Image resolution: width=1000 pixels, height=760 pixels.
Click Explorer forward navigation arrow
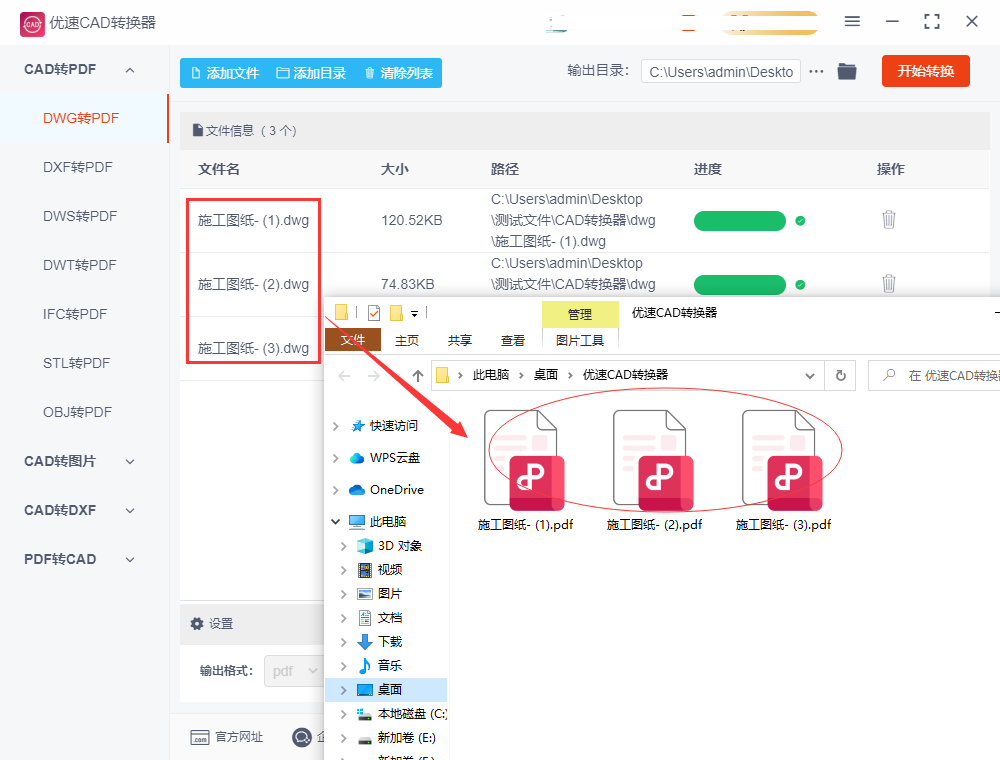[374, 376]
